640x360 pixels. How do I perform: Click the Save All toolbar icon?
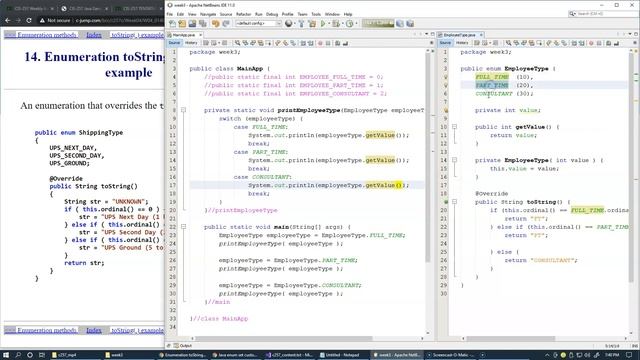click(202, 24)
